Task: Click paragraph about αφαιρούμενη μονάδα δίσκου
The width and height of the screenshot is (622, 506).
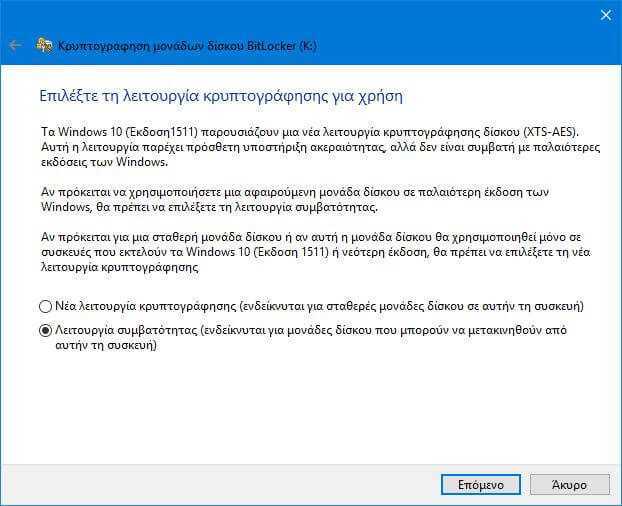Action: coord(295,199)
